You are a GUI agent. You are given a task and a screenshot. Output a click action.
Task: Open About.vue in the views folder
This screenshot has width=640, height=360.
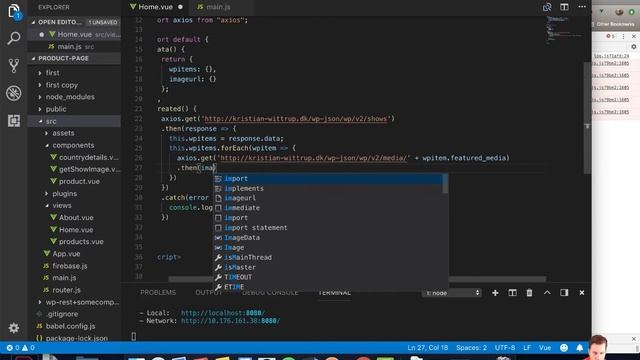click(x=75, y=218)
